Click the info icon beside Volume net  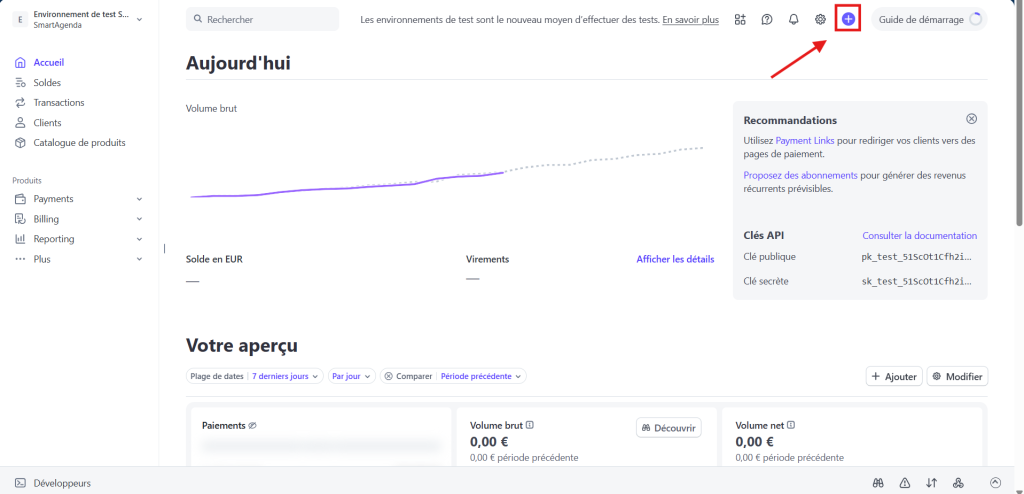coord(792,425)
